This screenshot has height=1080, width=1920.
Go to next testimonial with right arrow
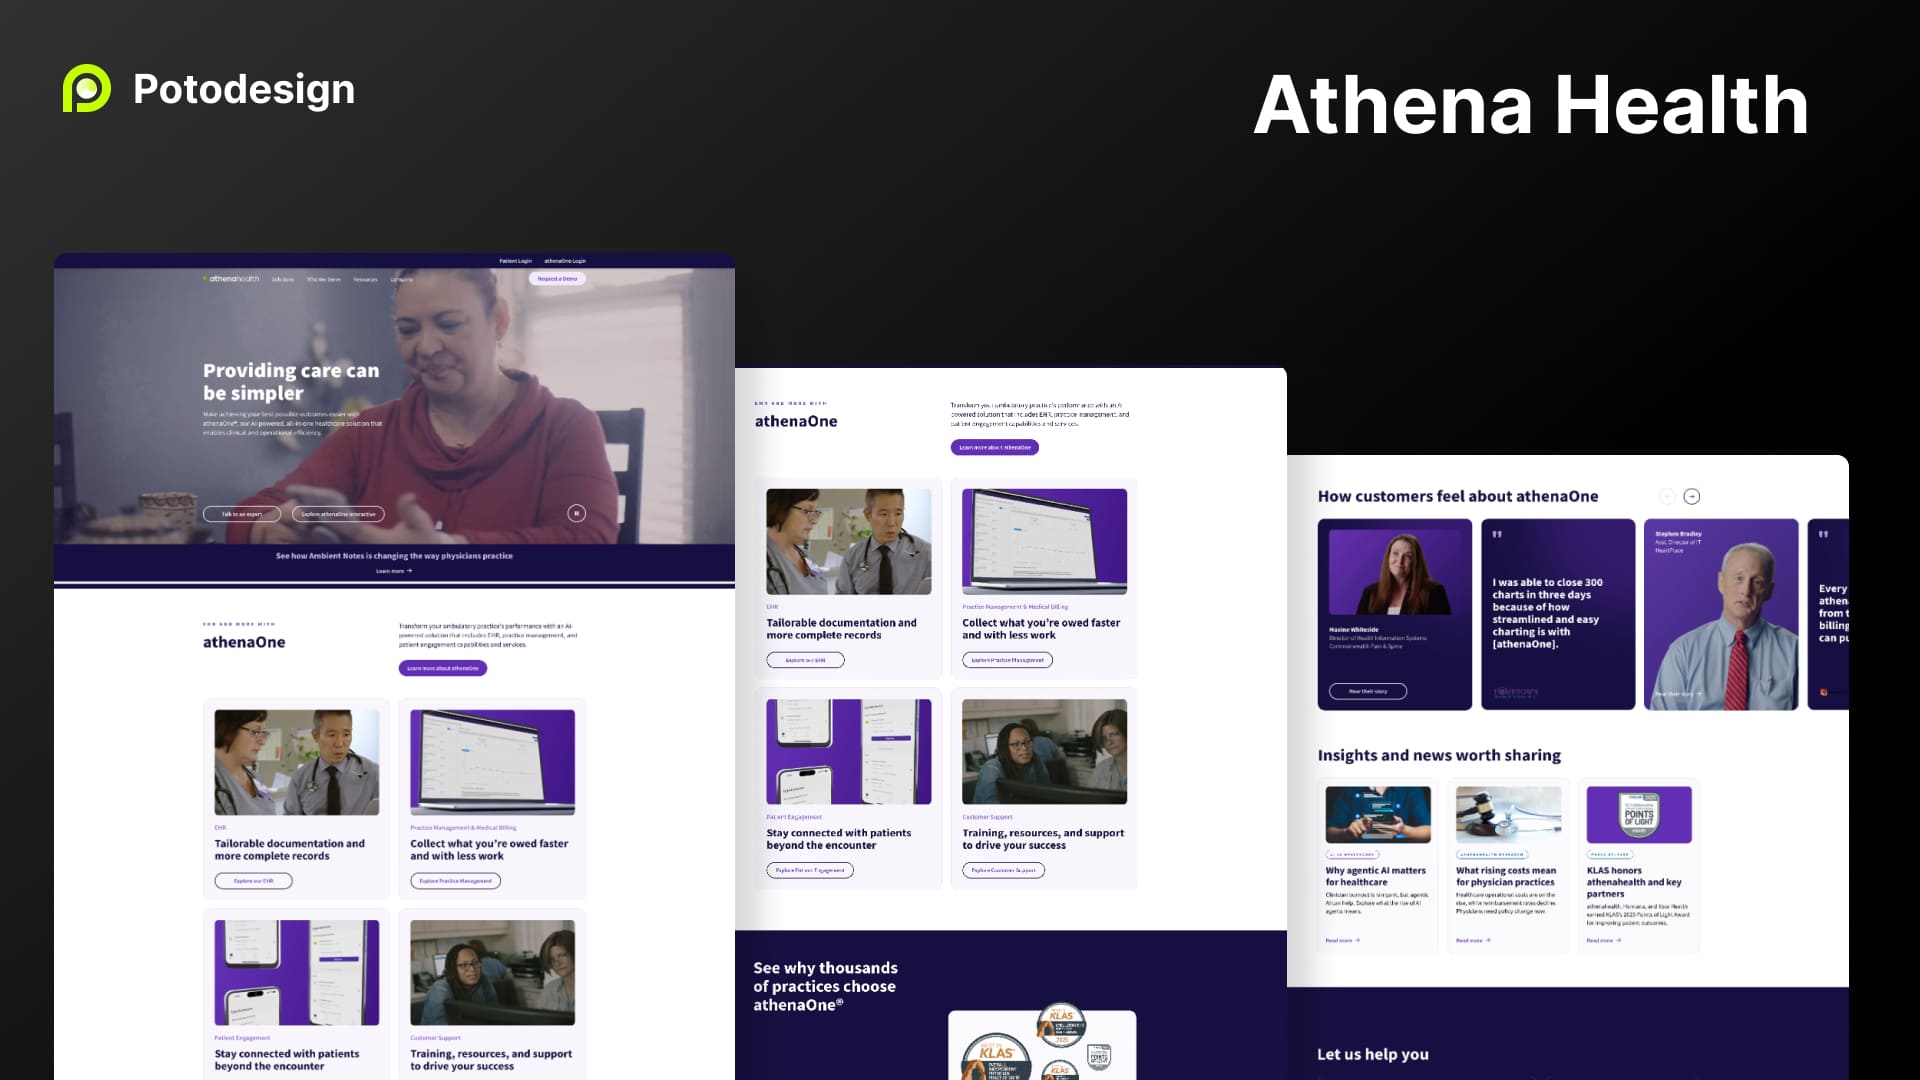[x=1692, y=496]
